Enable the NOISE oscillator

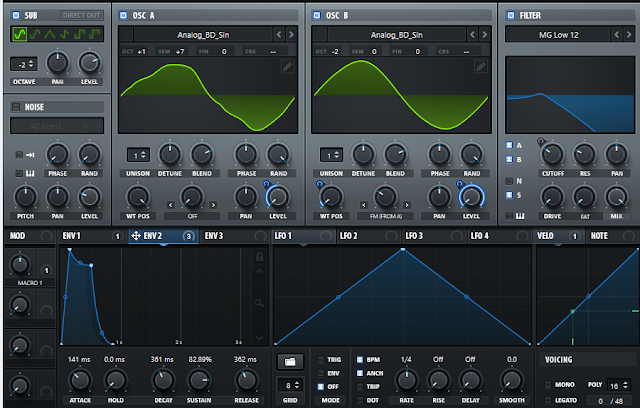(x=16, y=107)
